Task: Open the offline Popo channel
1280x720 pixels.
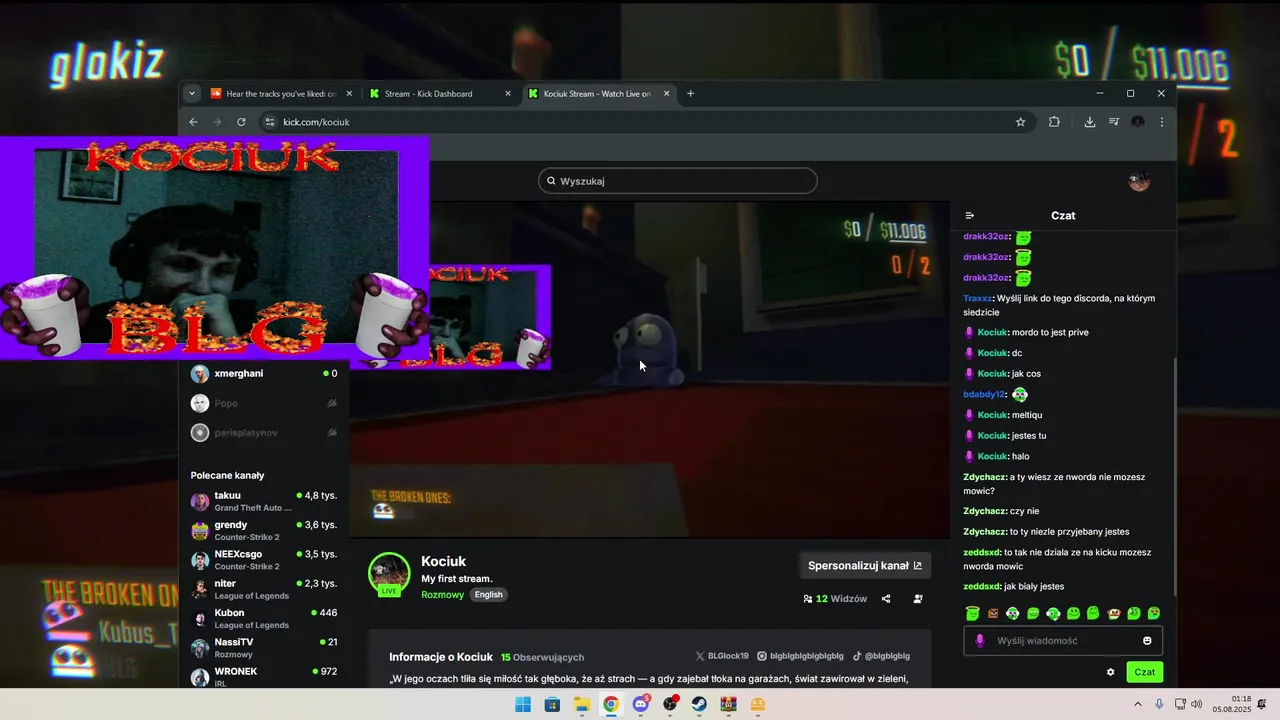Action: pos(264,403)
